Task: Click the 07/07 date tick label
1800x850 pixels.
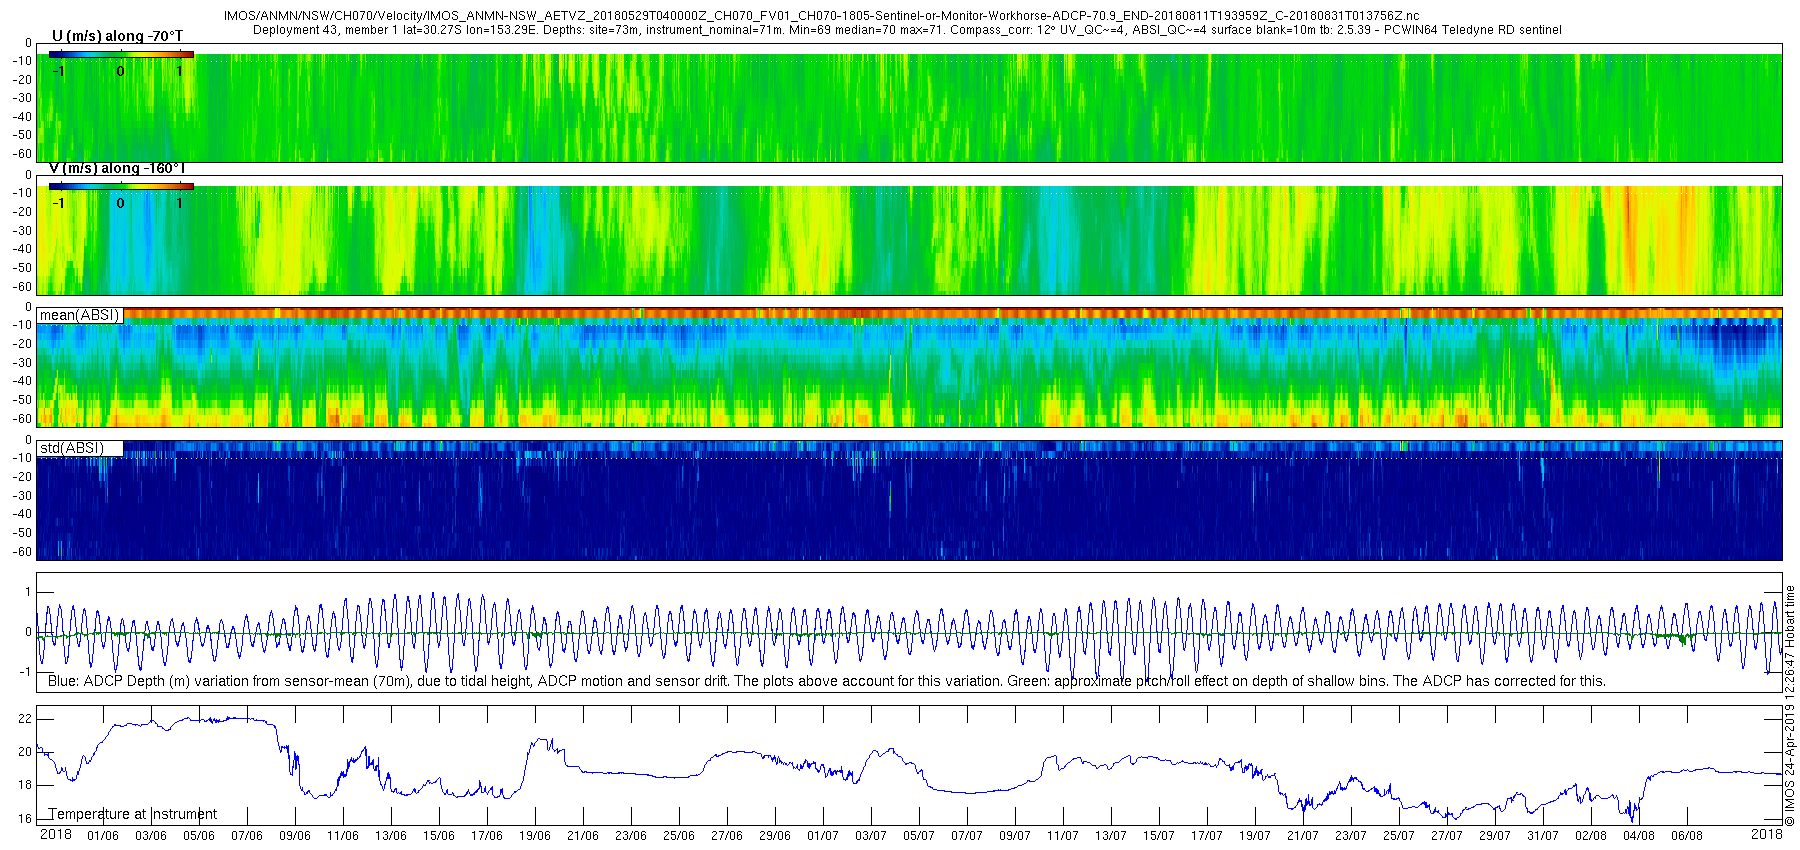Action: click(x=967, y=836)
